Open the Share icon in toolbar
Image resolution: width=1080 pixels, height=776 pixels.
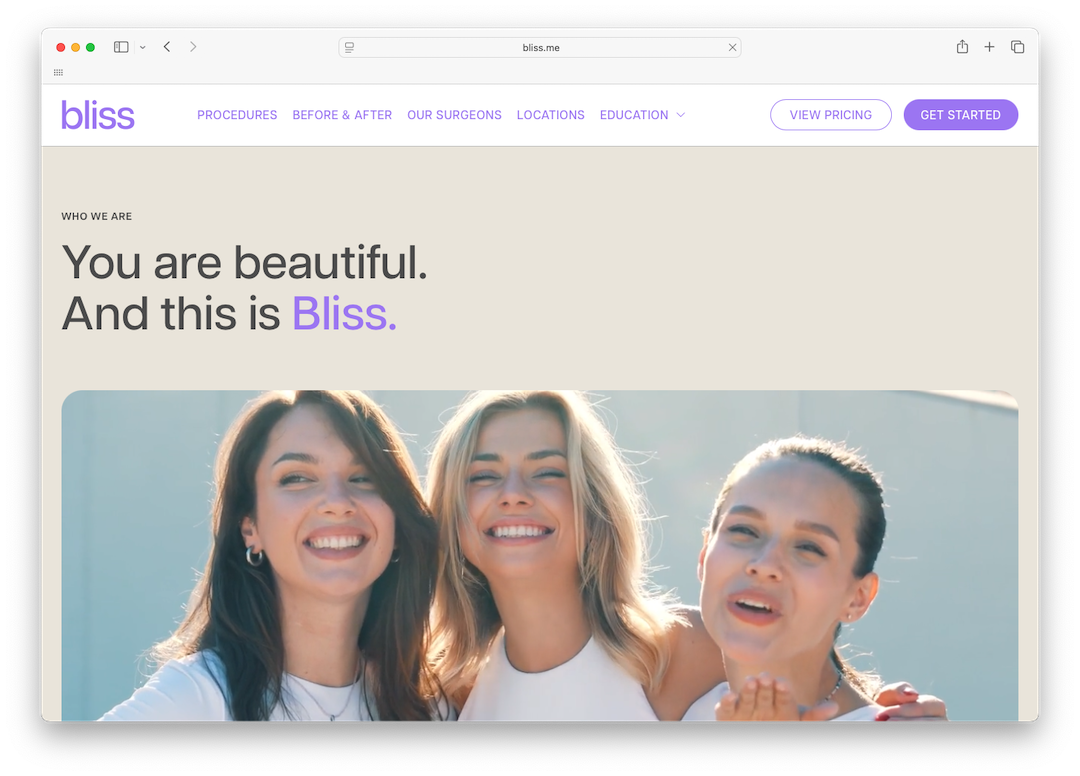point(962,47)
